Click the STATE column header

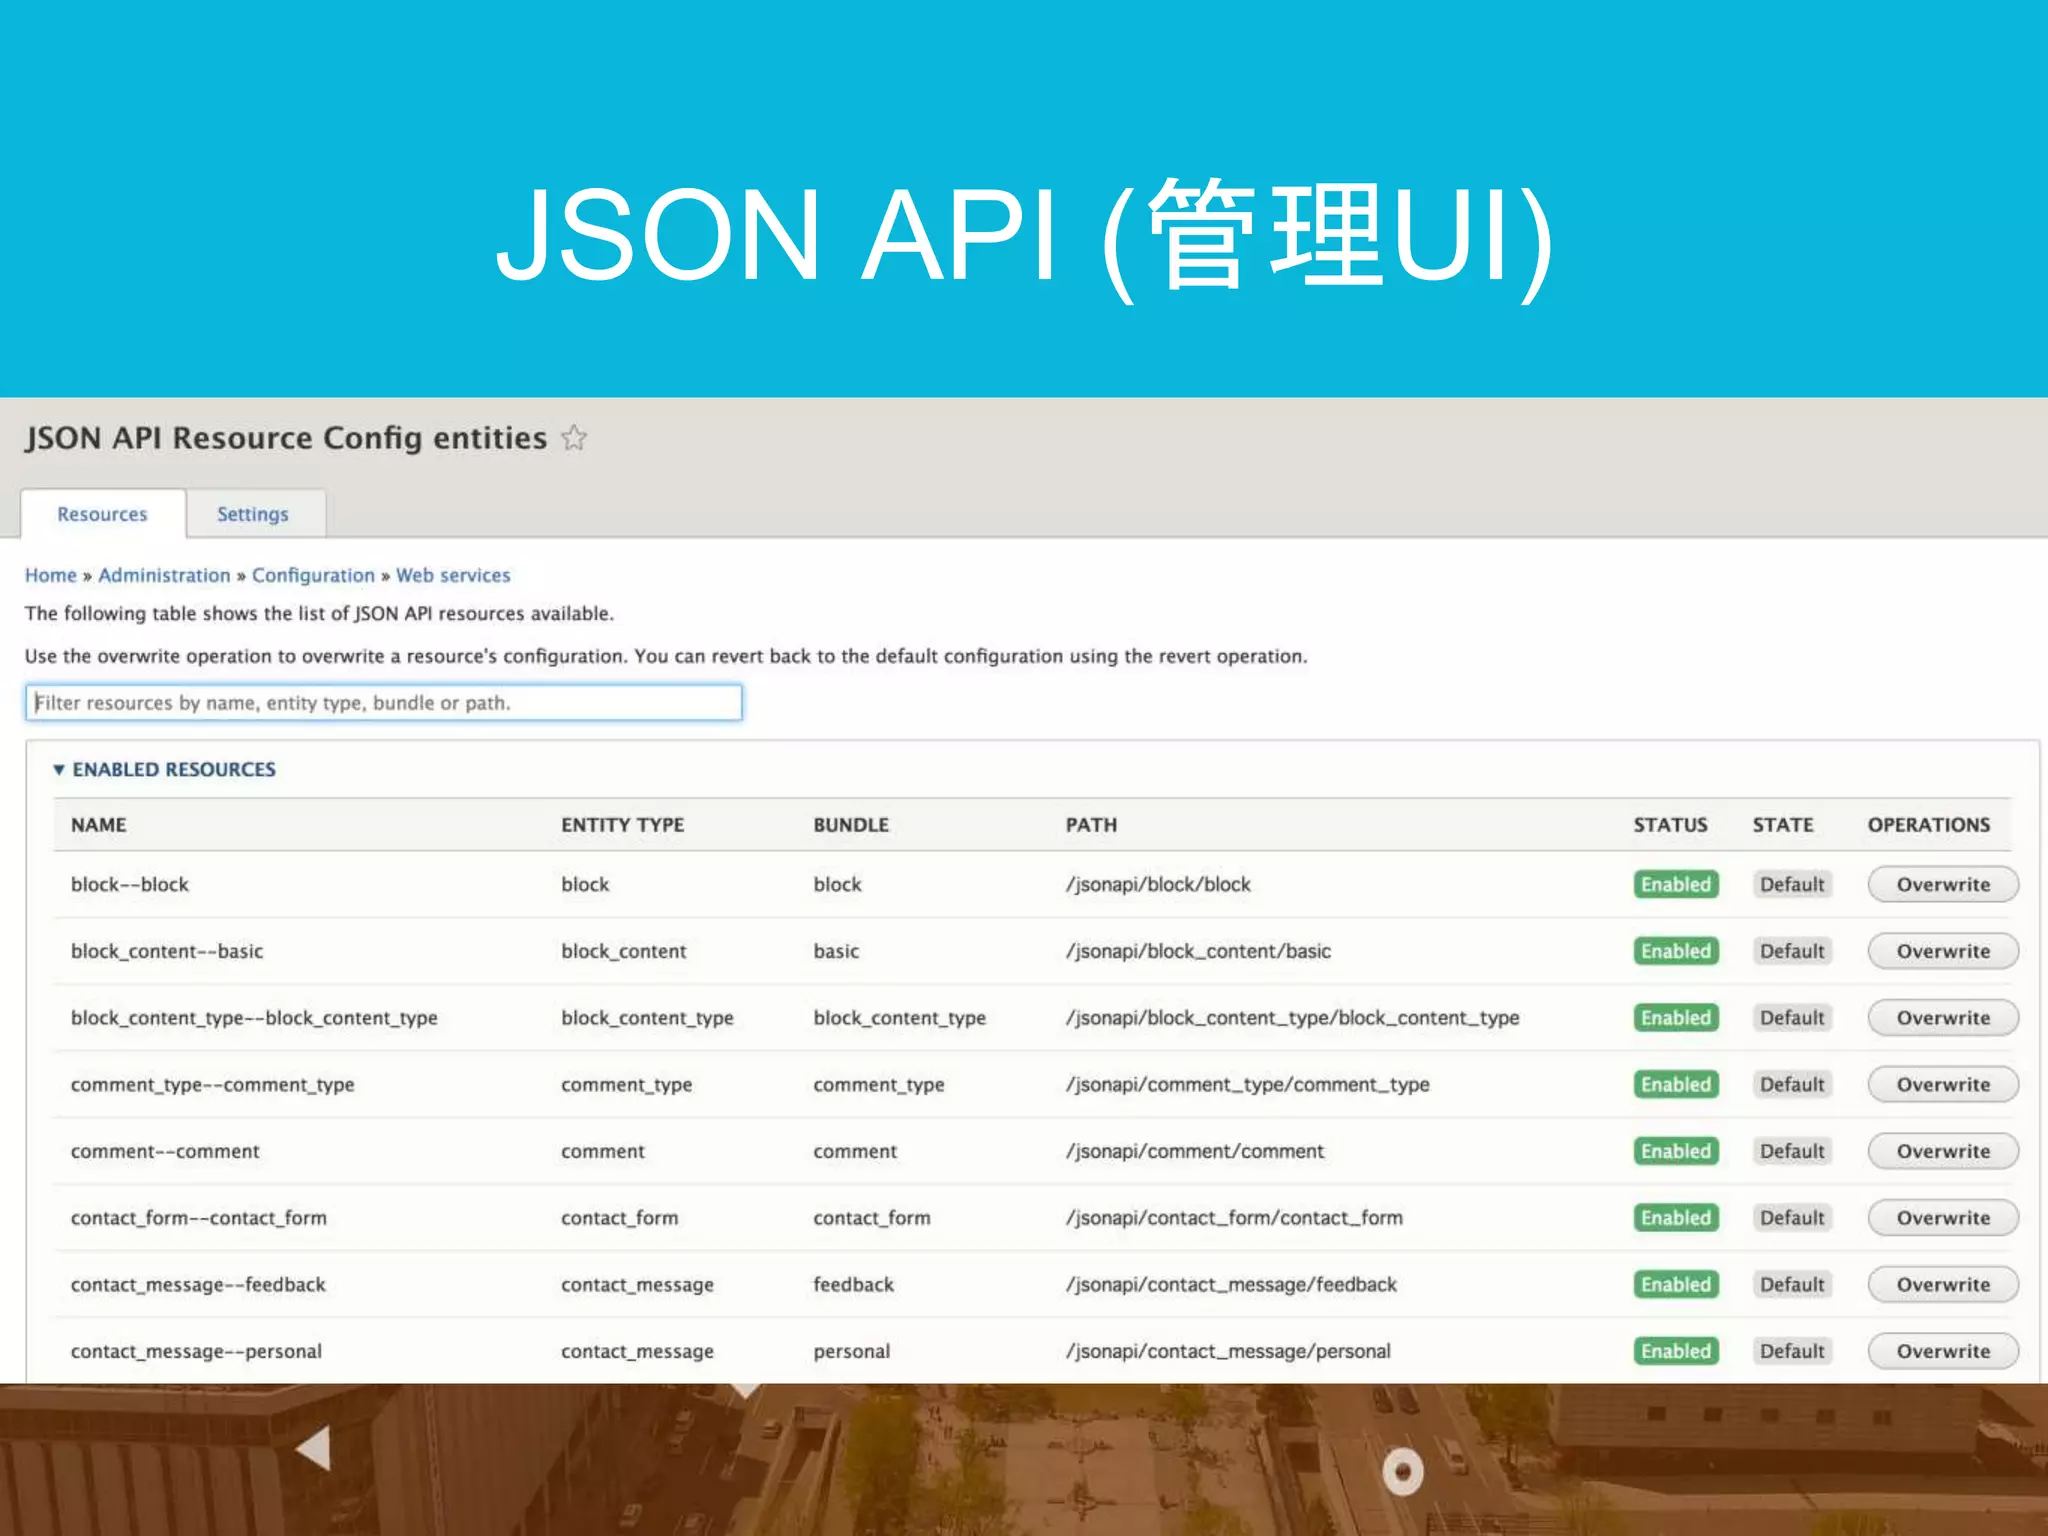click(x=1783, y=825)
